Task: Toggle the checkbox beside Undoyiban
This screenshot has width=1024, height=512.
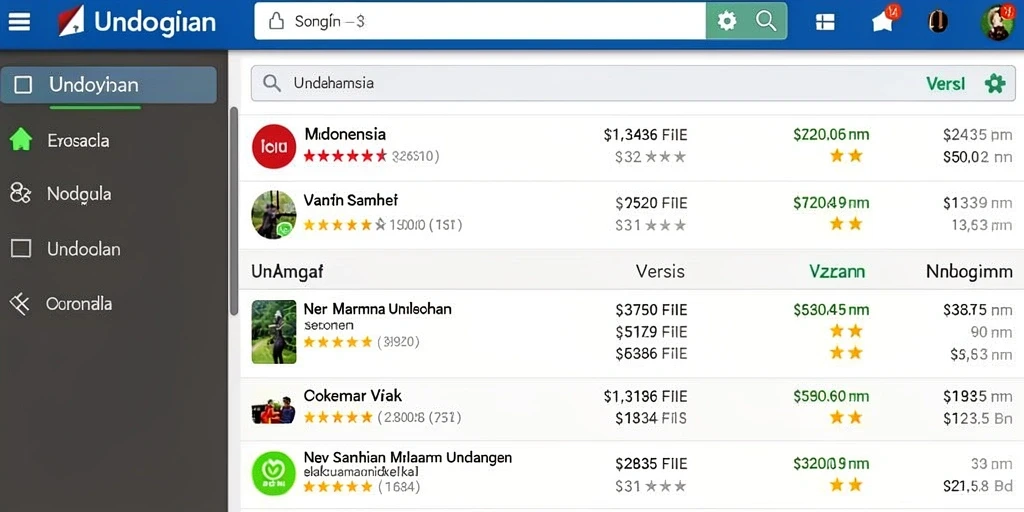Action: (x=23, y=85)
